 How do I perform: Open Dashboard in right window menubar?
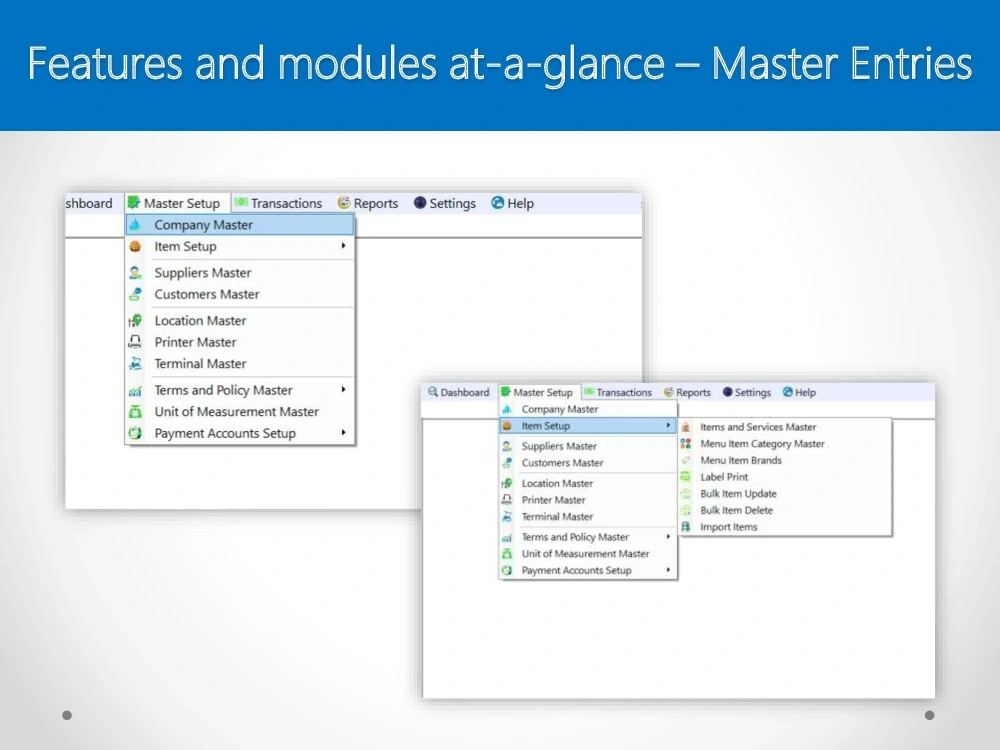pos(459,392)
